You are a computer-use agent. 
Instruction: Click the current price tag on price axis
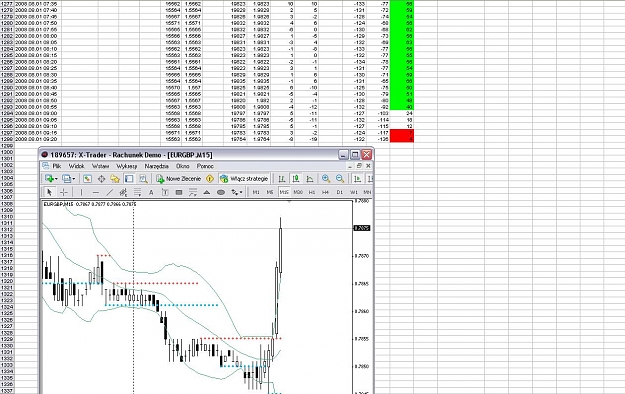[x=362, y=228]
